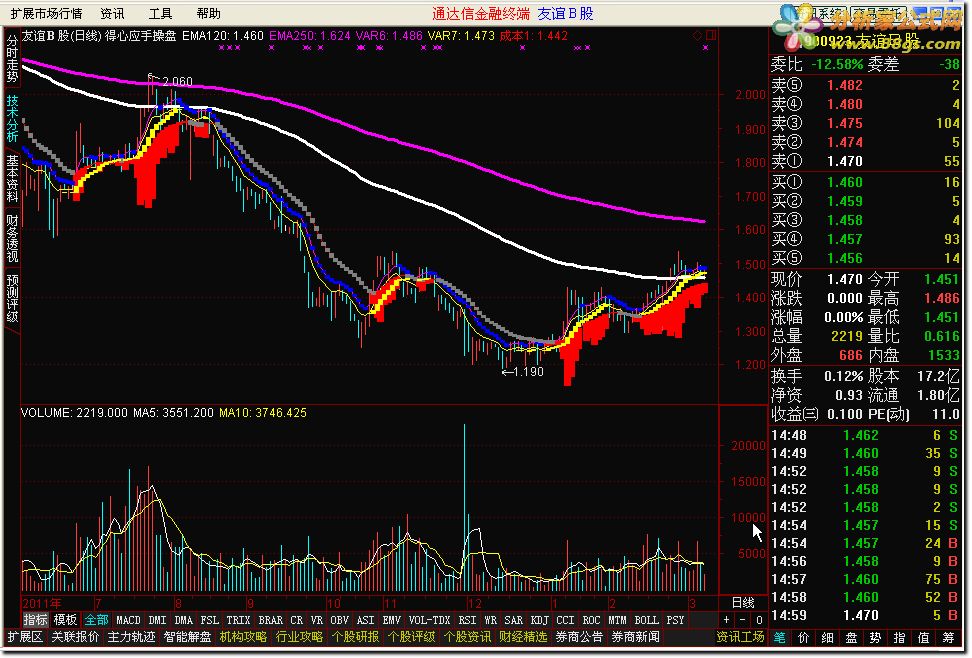
Task: Show the PSY indicator
Action: 676,620
